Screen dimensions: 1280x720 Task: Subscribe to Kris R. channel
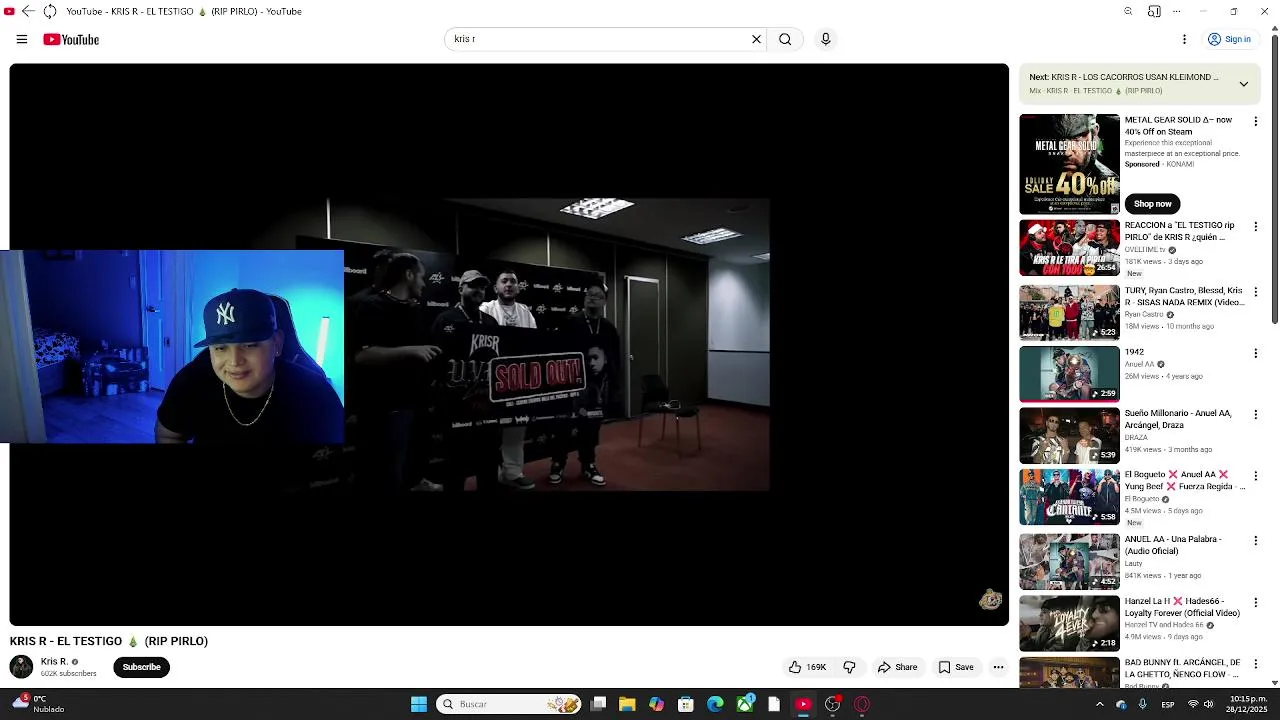click(x=141, y=667)
